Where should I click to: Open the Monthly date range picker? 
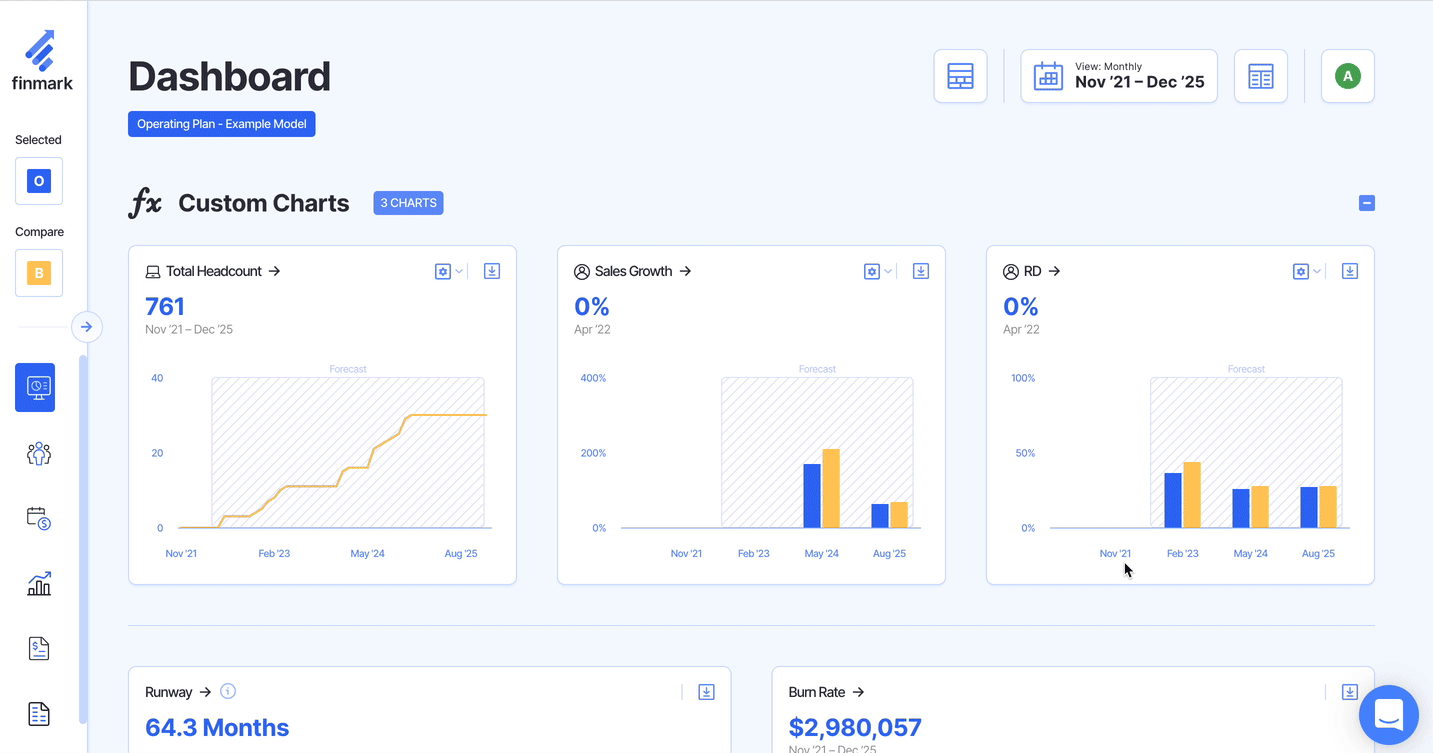pyautogui.click(x=1118, y=76)
